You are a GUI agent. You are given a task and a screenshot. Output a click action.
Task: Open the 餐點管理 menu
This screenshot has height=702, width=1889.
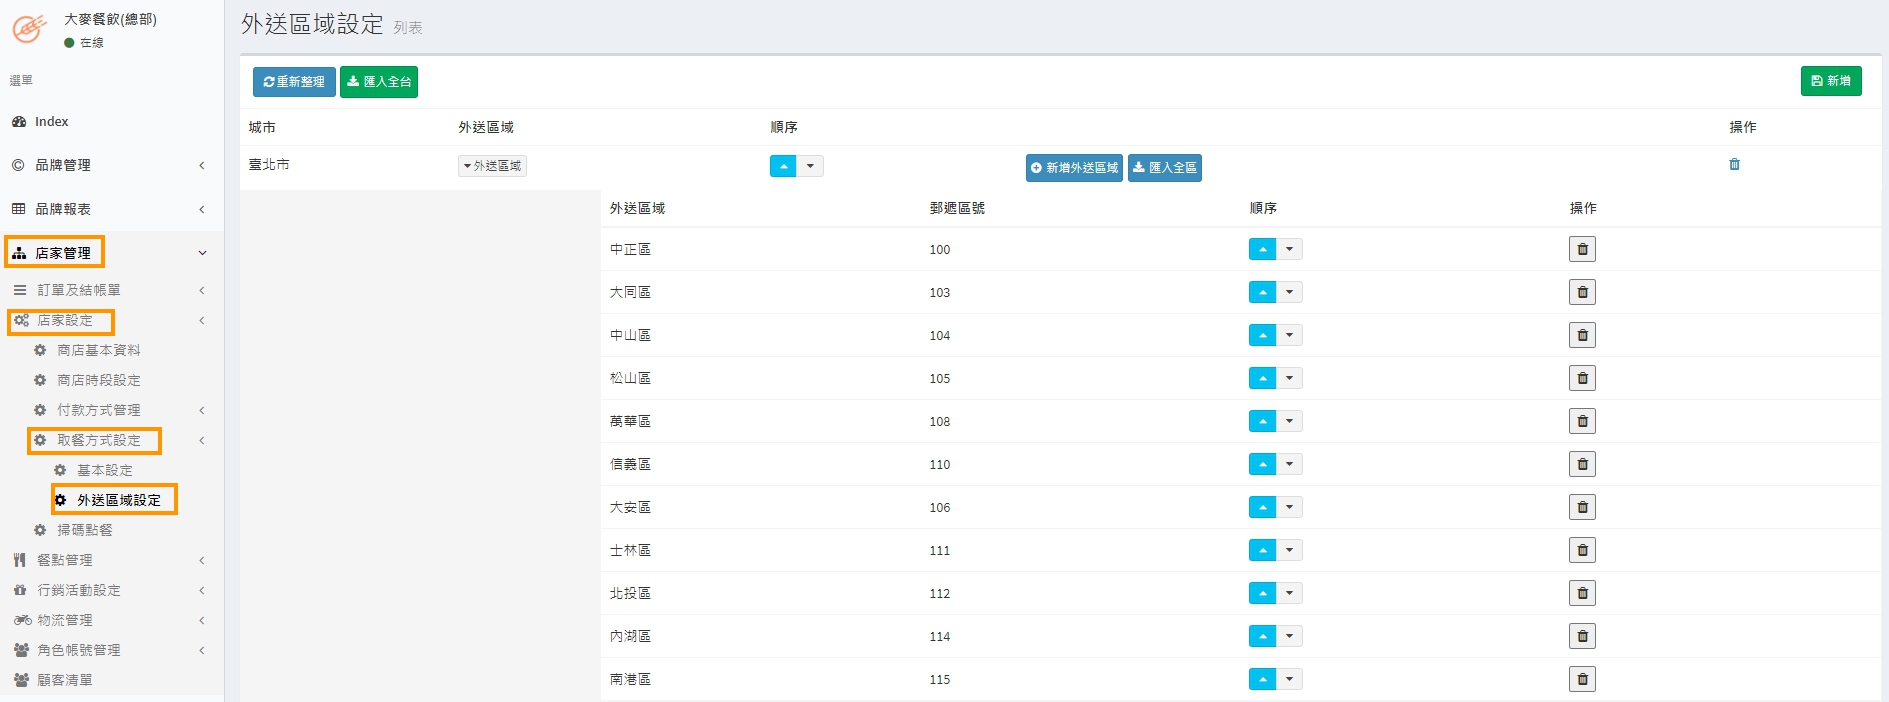click(65, 560)
